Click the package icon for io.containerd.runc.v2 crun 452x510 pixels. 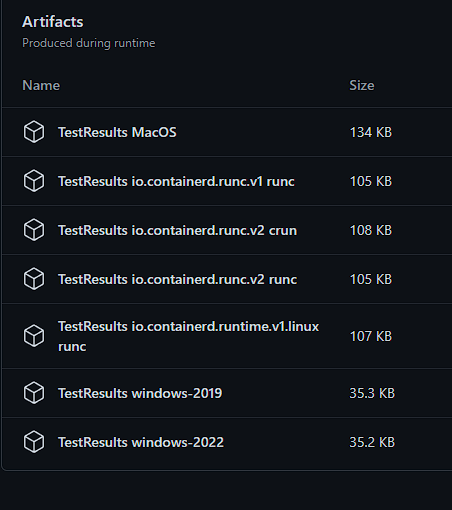34,230
